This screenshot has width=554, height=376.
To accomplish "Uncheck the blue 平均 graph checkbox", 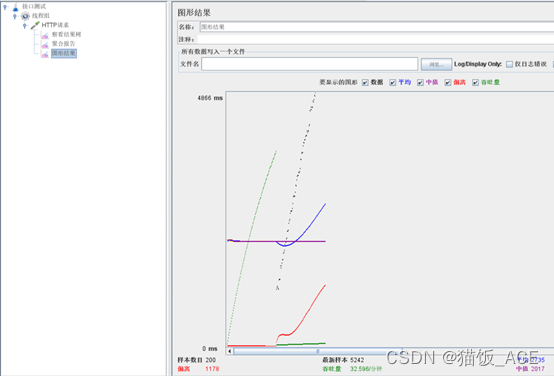I will pyautogui.click(x=393, y=82).
